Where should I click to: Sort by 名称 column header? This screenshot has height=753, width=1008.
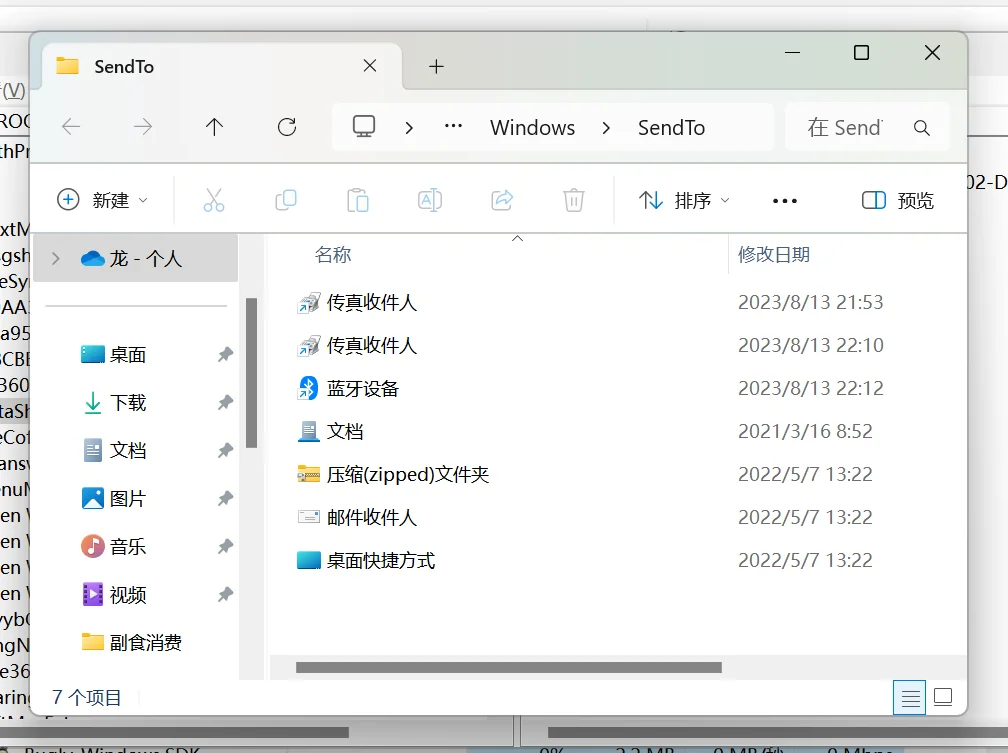(333, 255)
